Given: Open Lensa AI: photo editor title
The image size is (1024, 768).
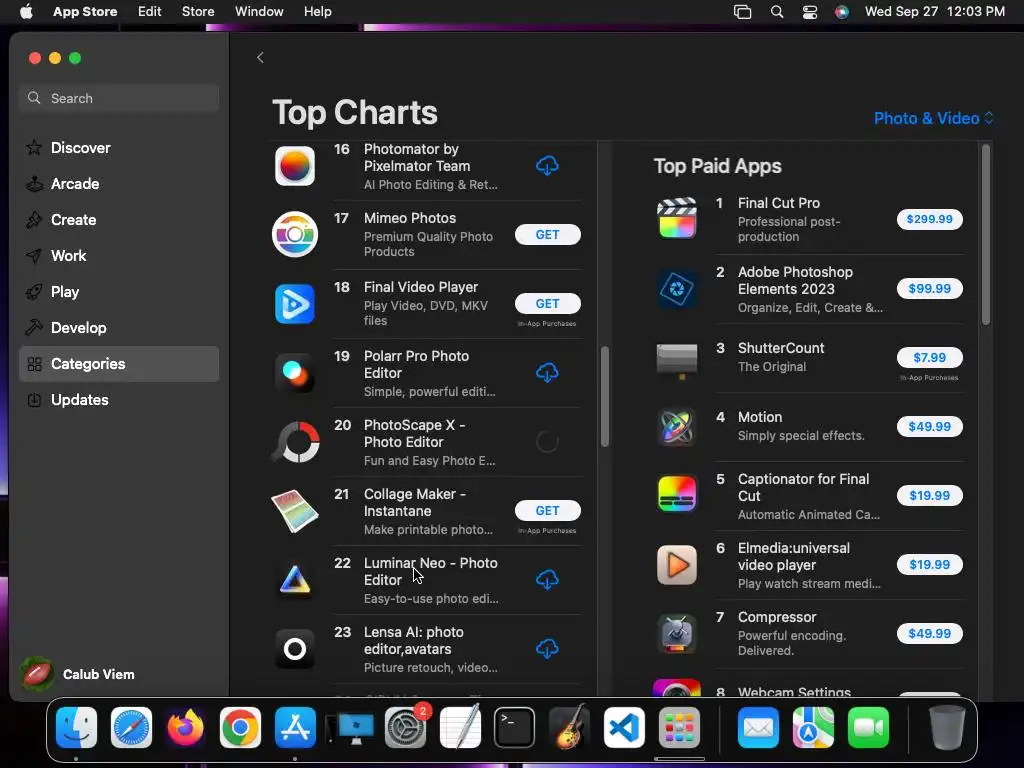Looking at the screenshot, I should (413, 641).
